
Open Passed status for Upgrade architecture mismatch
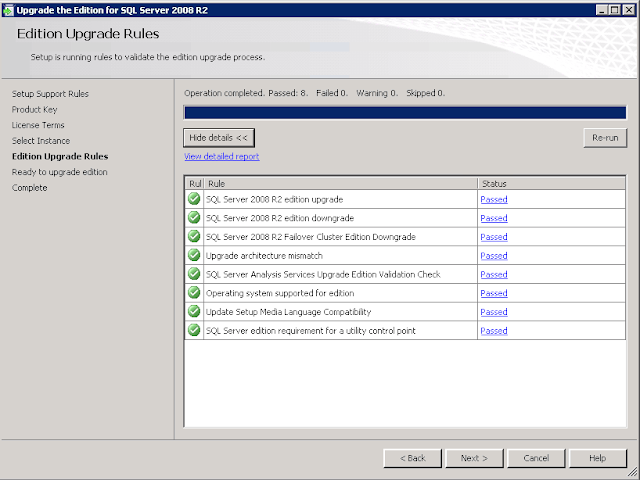click(x=494, y=256)
